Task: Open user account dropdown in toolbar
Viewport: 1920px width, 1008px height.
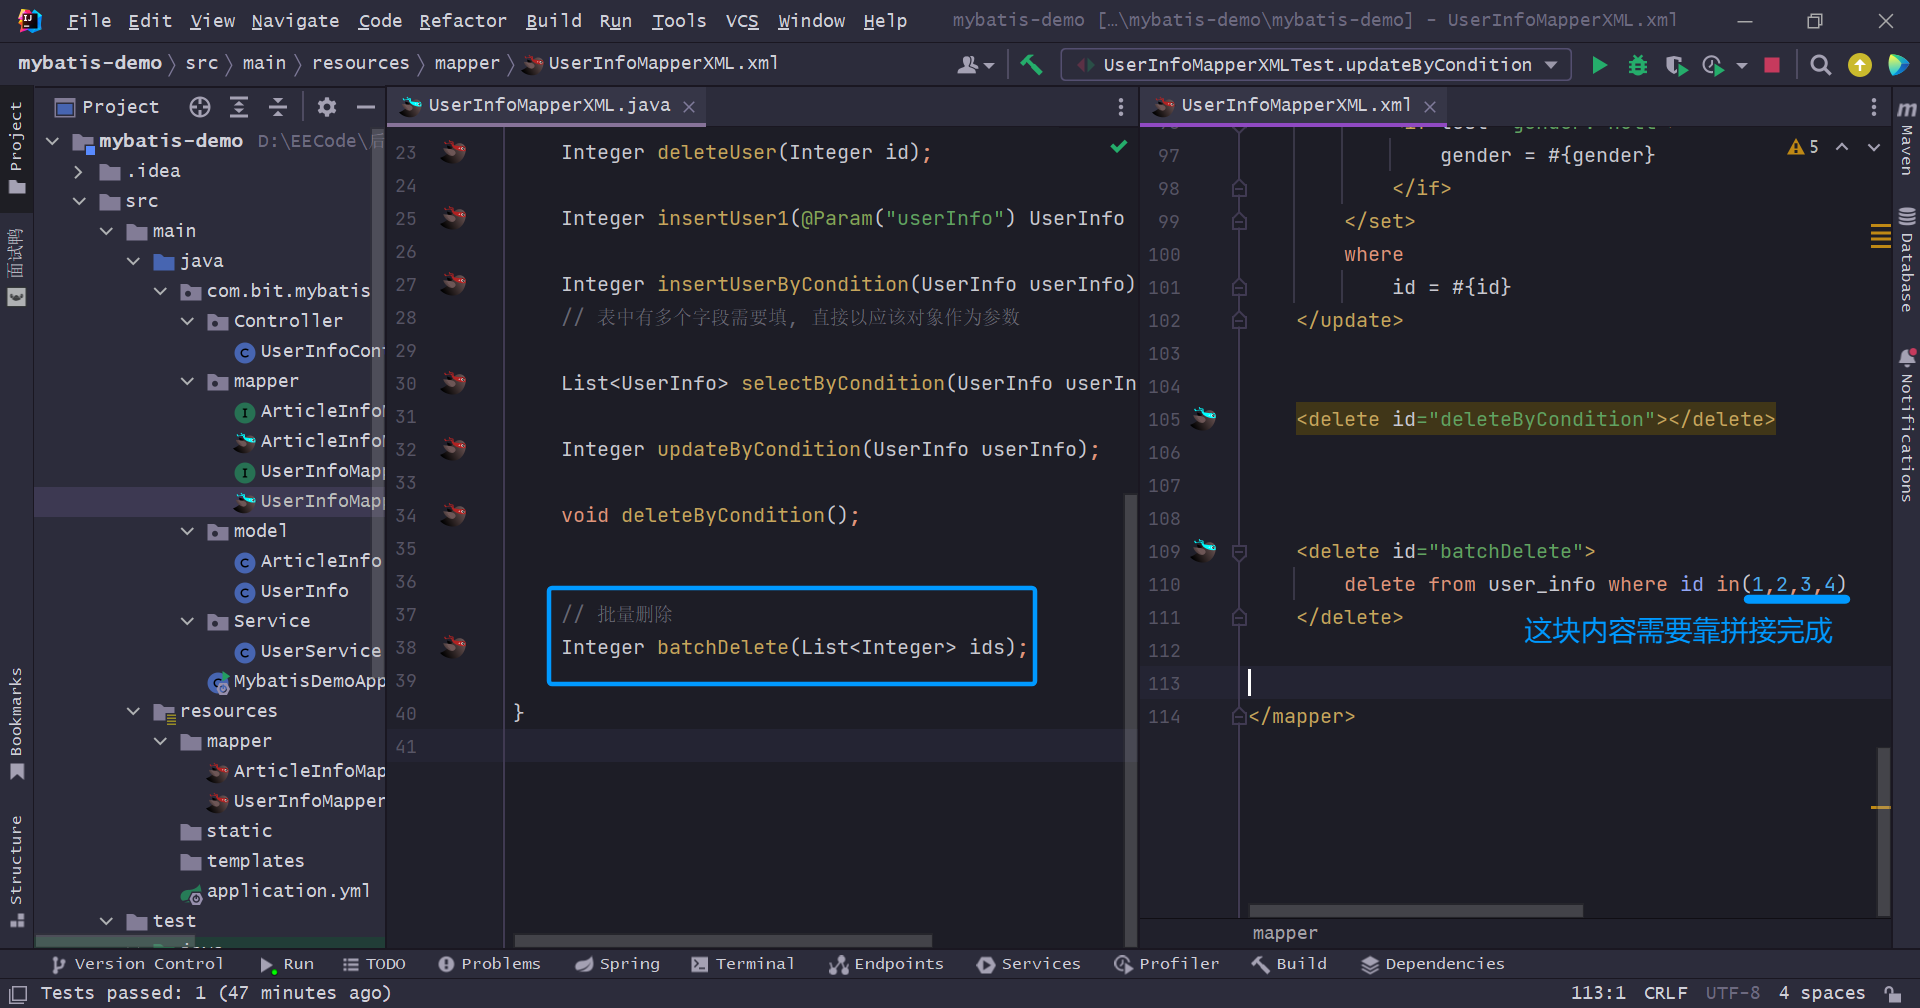Action: tap(975, 65)
